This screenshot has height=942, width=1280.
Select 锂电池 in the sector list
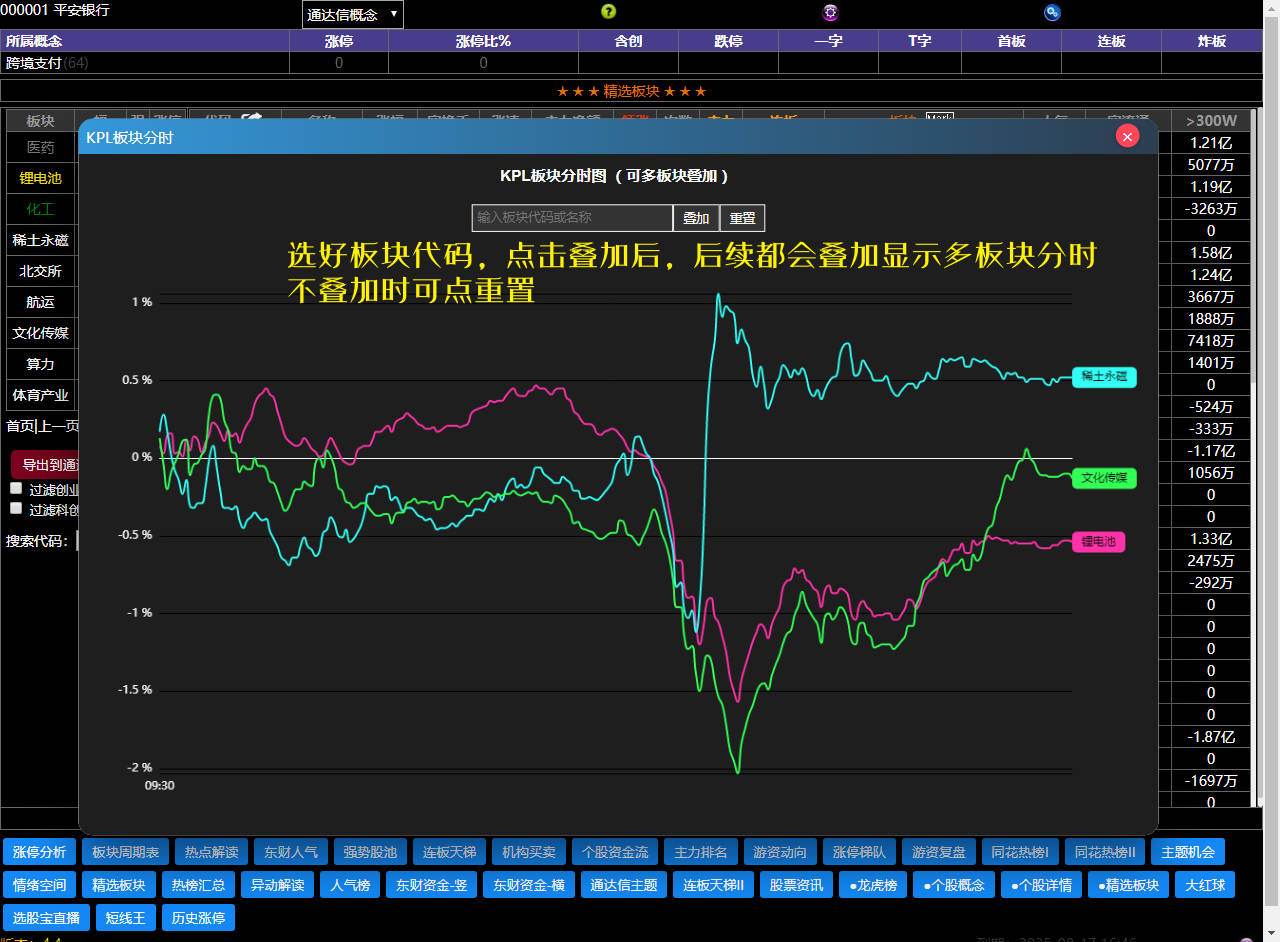click(x=40, y=178)
